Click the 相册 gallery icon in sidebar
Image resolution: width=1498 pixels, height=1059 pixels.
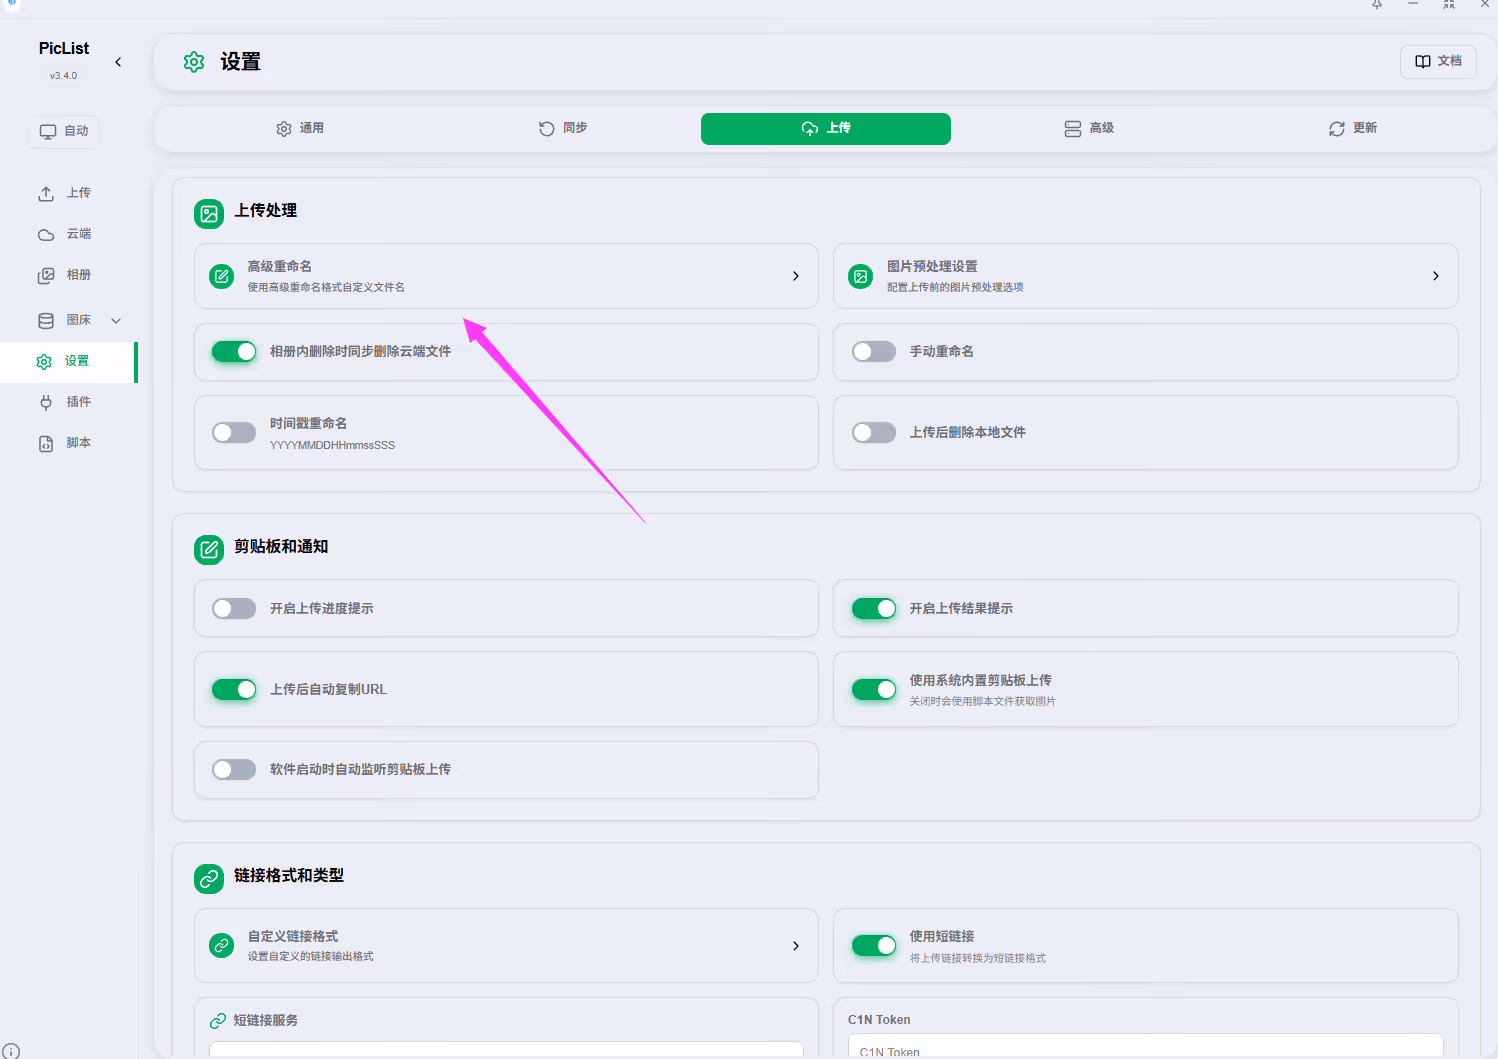coord(46,276)
